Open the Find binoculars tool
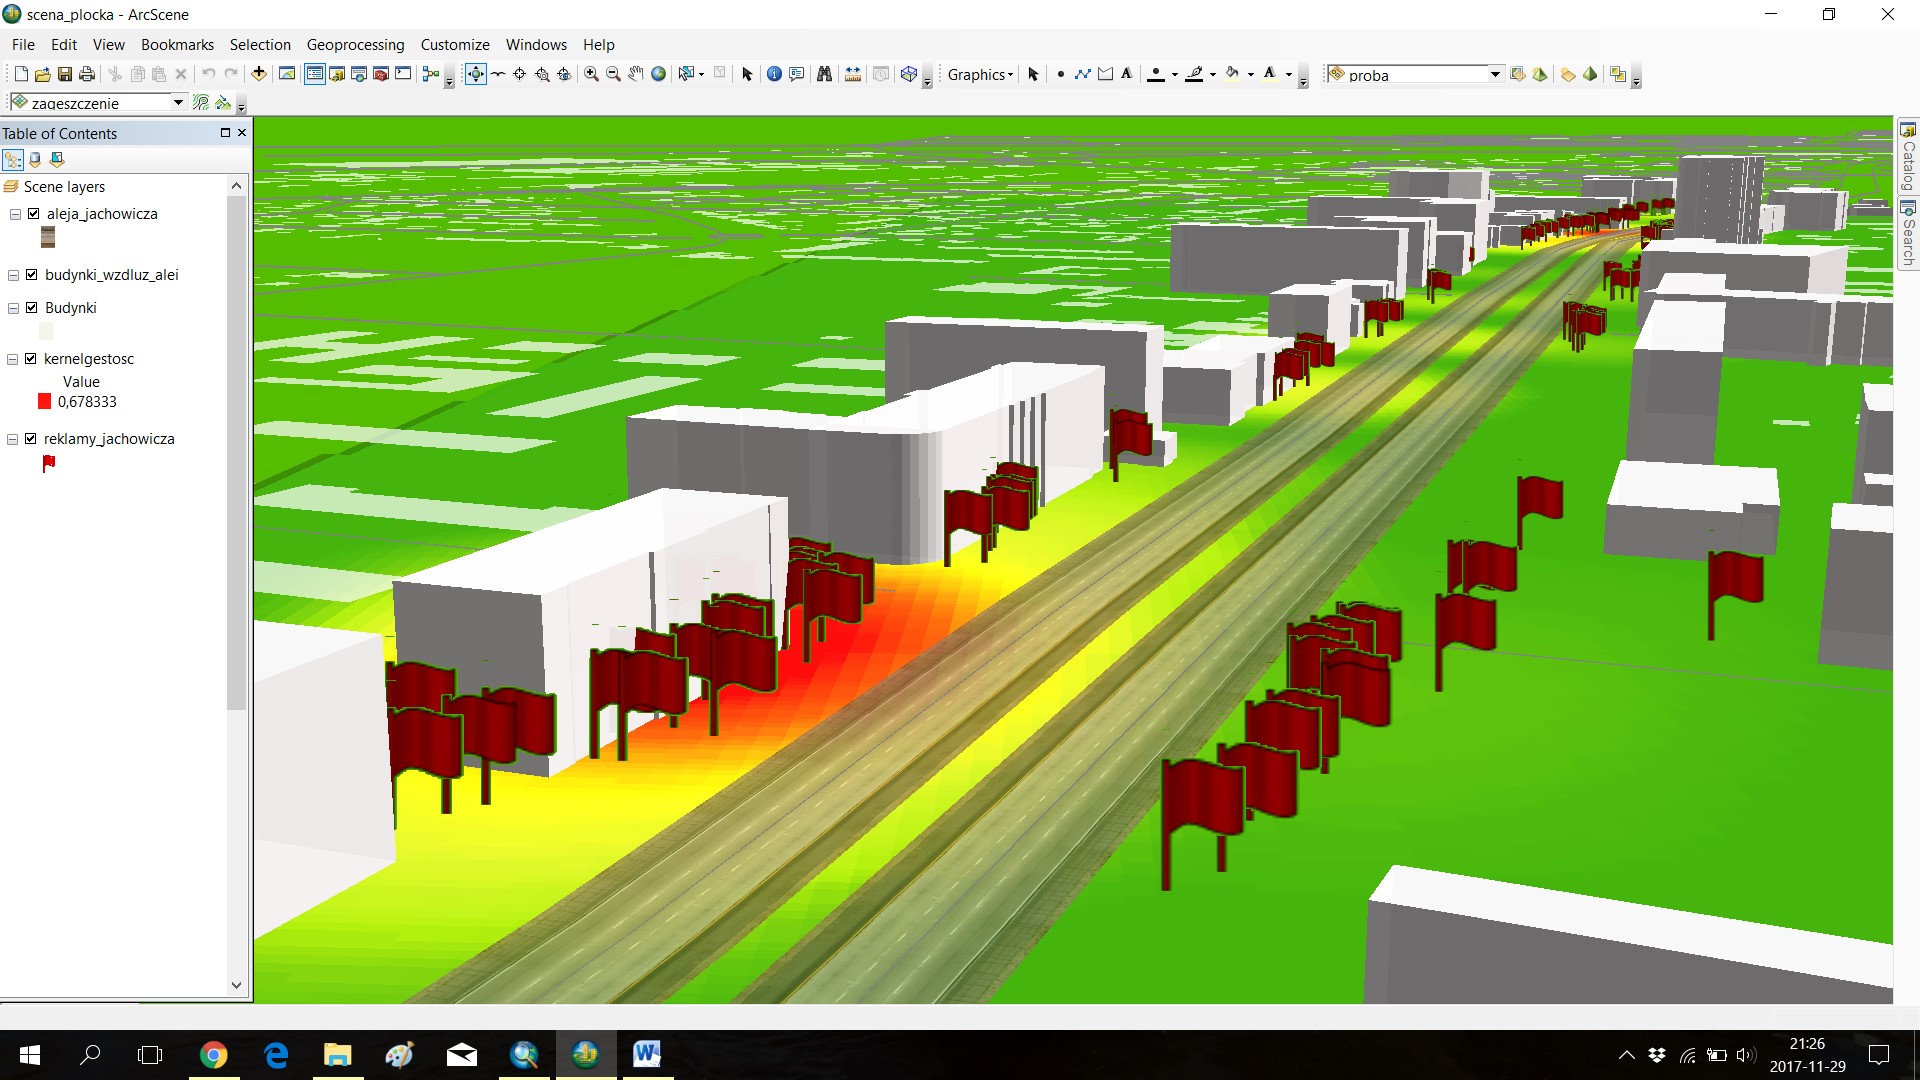This screenshot has height=1080, width=1920. pyautogui.click(x=824, y=74)
